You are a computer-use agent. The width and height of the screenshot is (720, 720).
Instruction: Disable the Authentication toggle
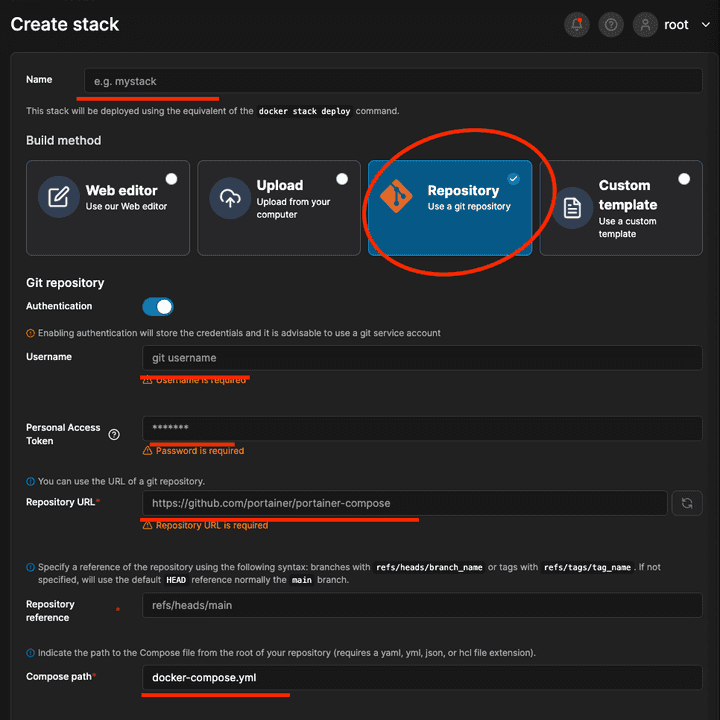pyautogui.click(x=158, y=307)
